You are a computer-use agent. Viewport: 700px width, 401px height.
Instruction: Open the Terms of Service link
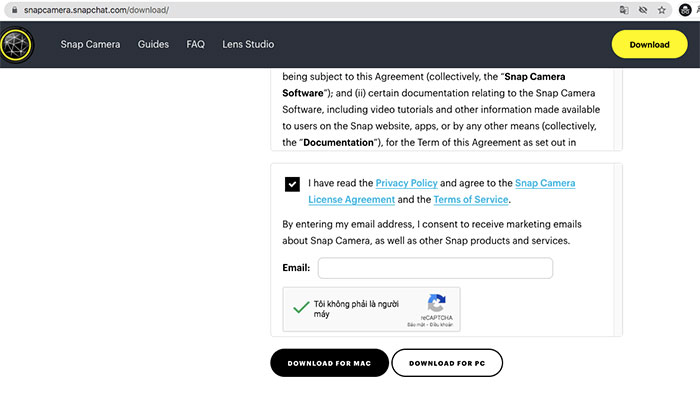(x=471, y=200)
